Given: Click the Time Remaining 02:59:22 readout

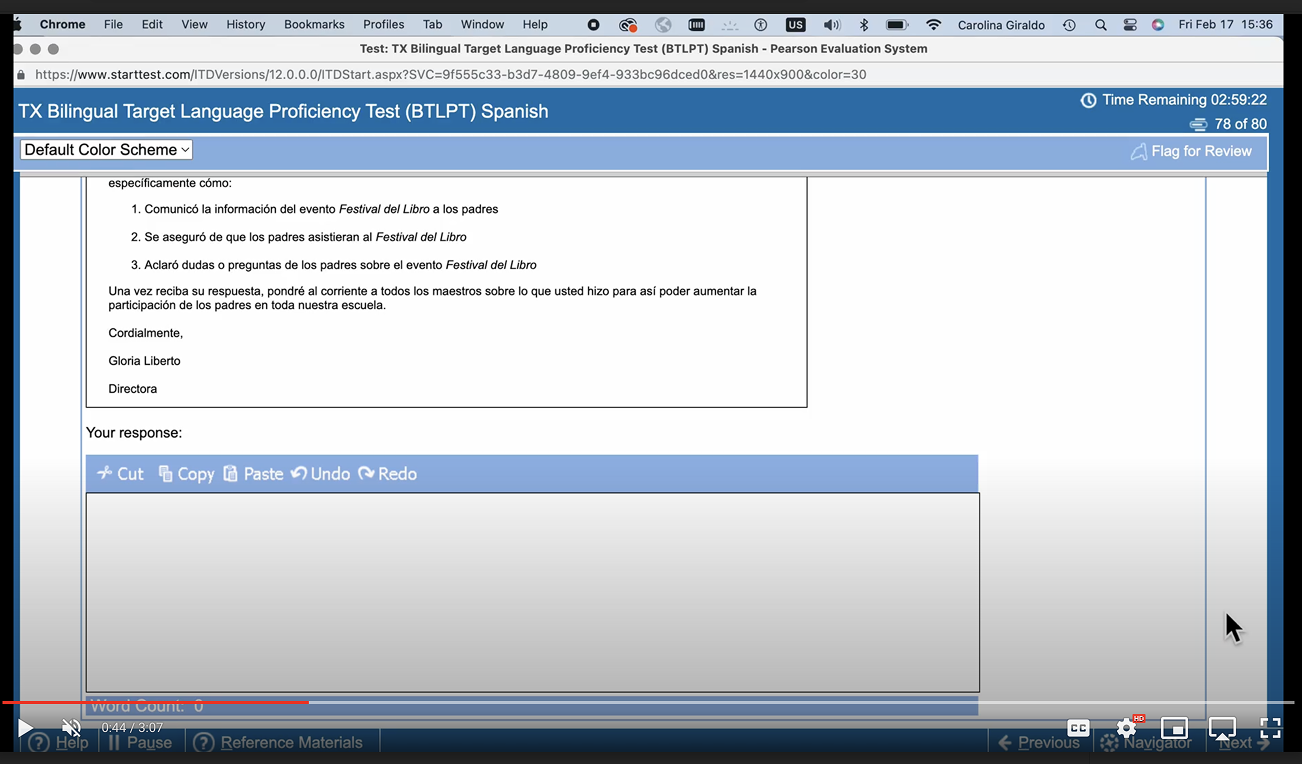Looking at the screenshot, I should (1184, 100).
